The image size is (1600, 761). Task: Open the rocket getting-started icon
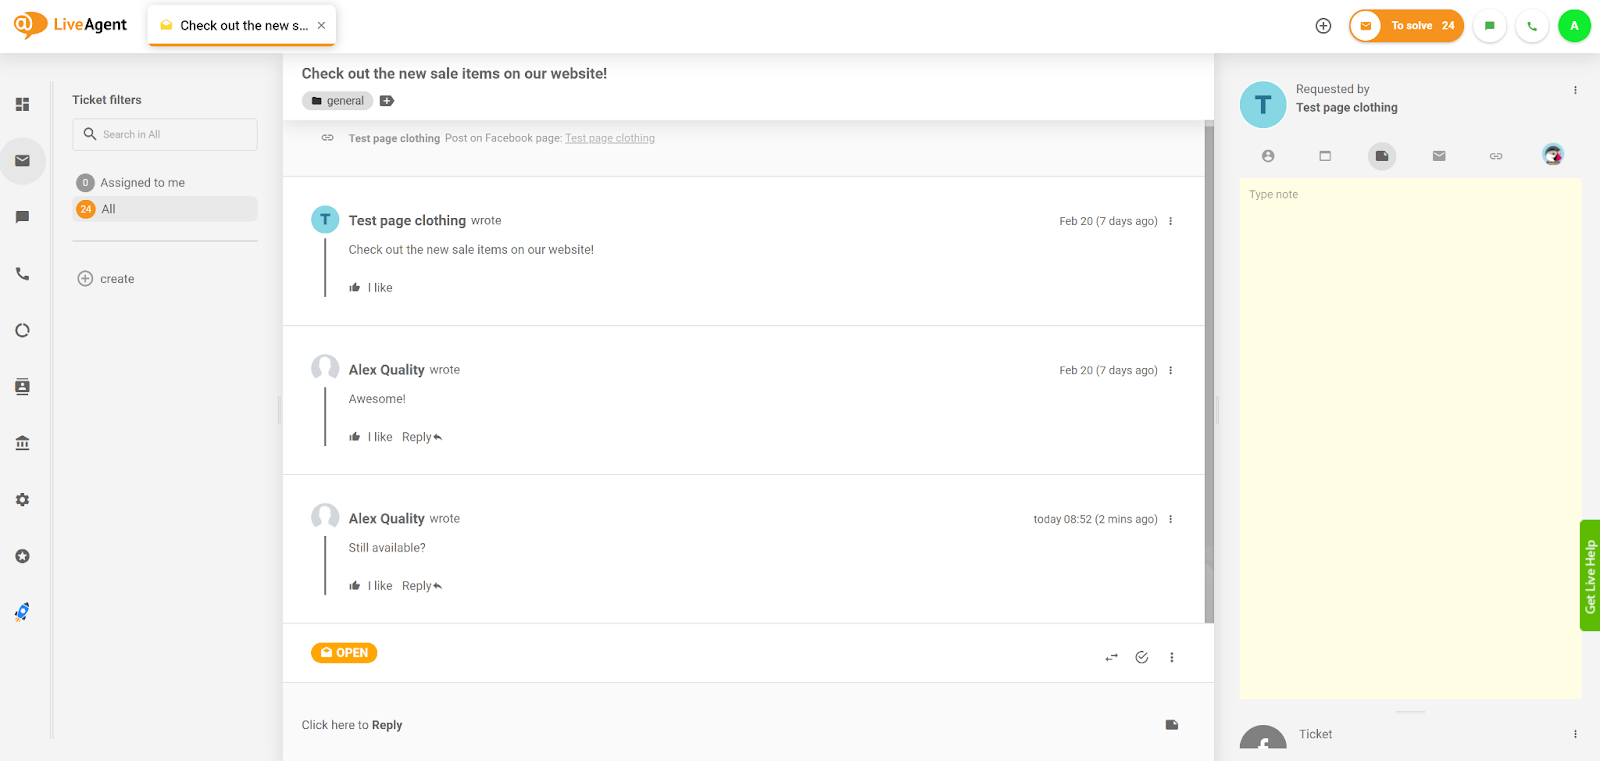22,612
